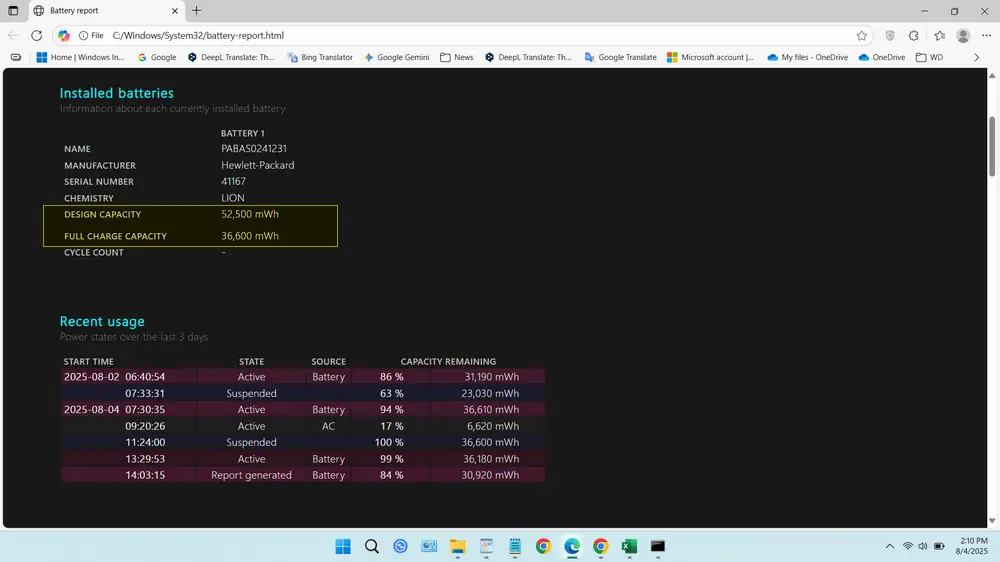Open the OneDrive bookmark
This screenshot has width=1000, height=562.
point(882,57)
